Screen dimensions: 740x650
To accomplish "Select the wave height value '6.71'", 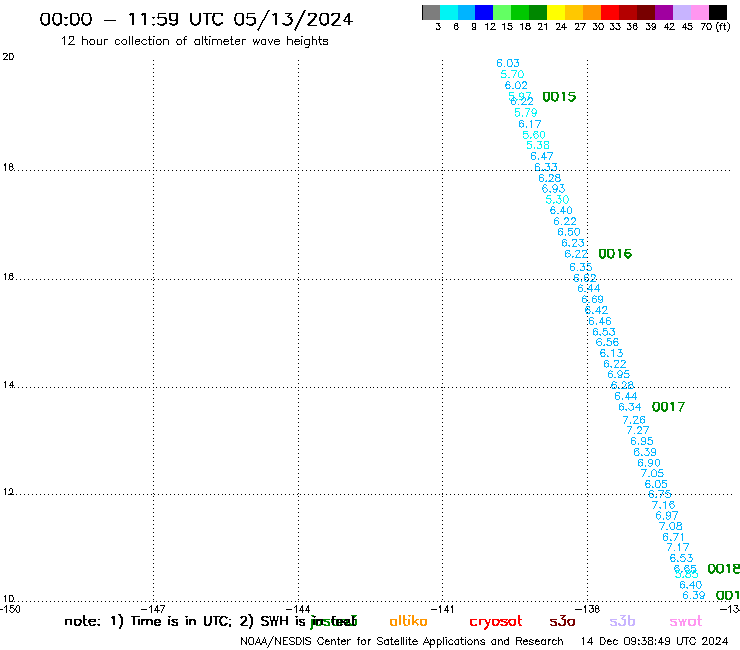I will tap(673, 537).
